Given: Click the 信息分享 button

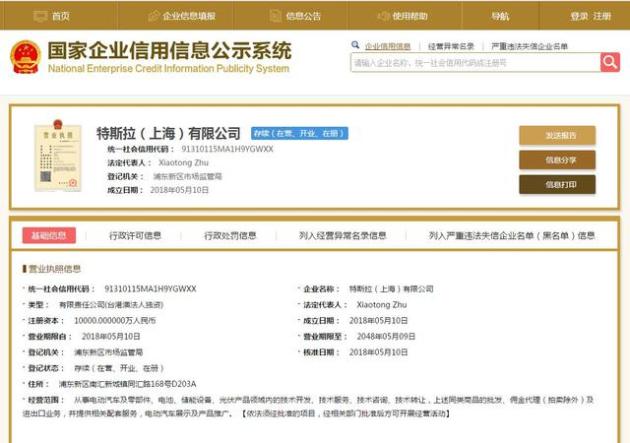Looking at the screenshot, I should 557,160.
